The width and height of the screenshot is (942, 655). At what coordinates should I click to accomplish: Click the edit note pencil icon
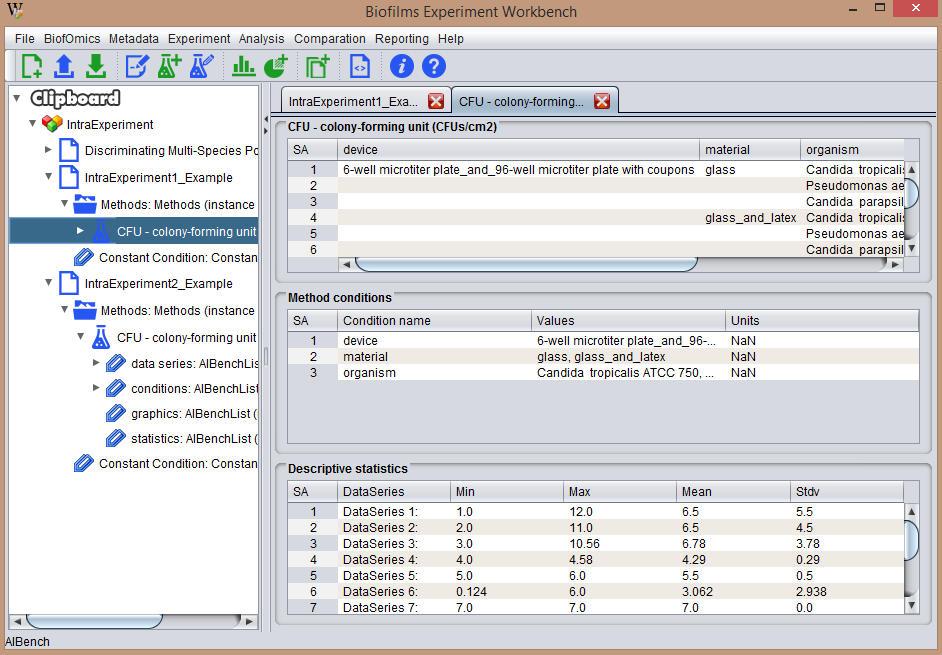click(137, 66)
